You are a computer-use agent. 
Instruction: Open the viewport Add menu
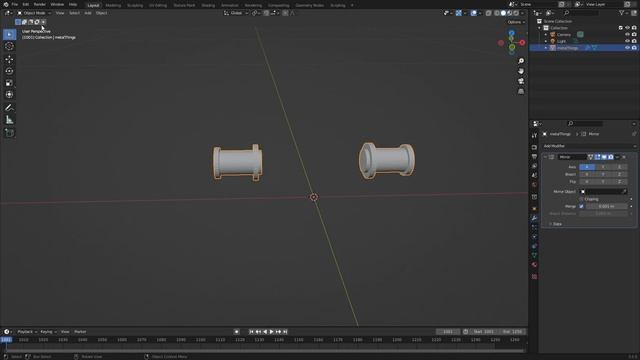pos(88,13)
